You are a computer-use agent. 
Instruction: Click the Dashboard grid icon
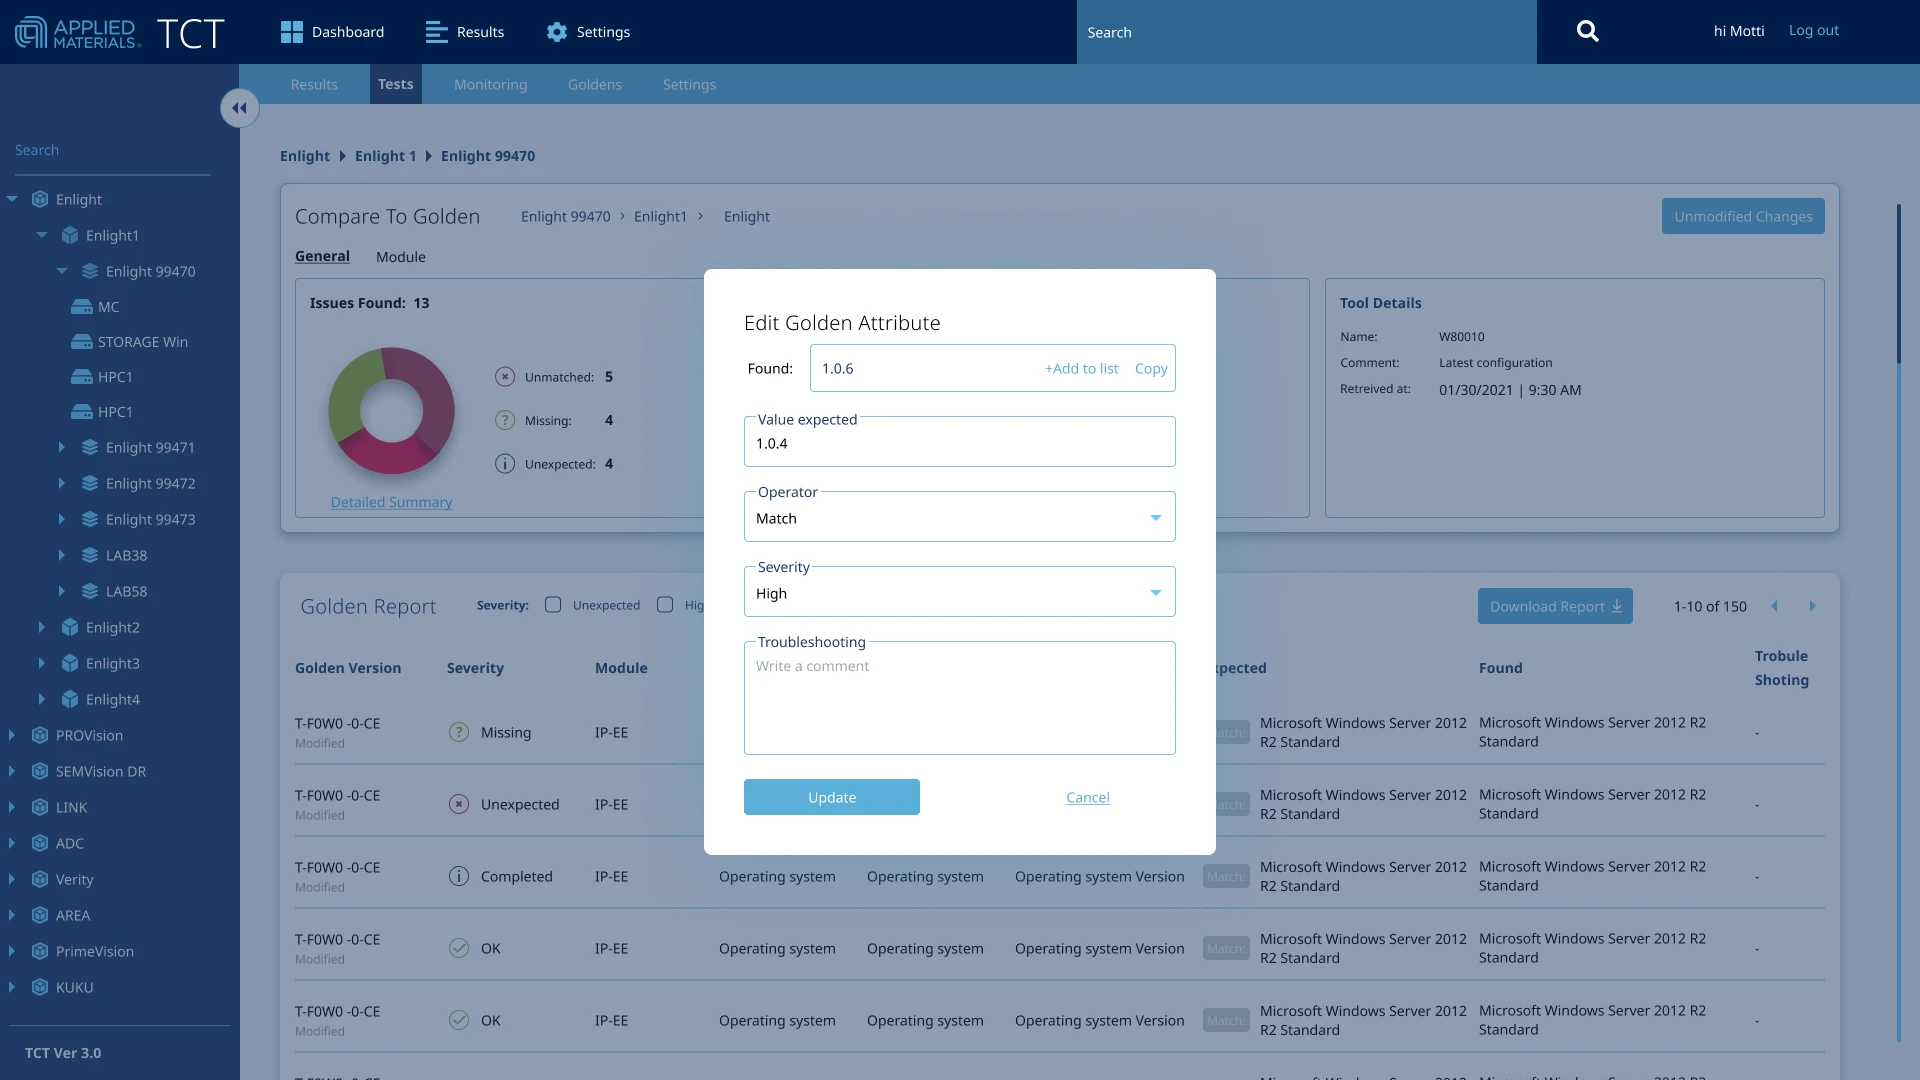[x=291, y=32]
